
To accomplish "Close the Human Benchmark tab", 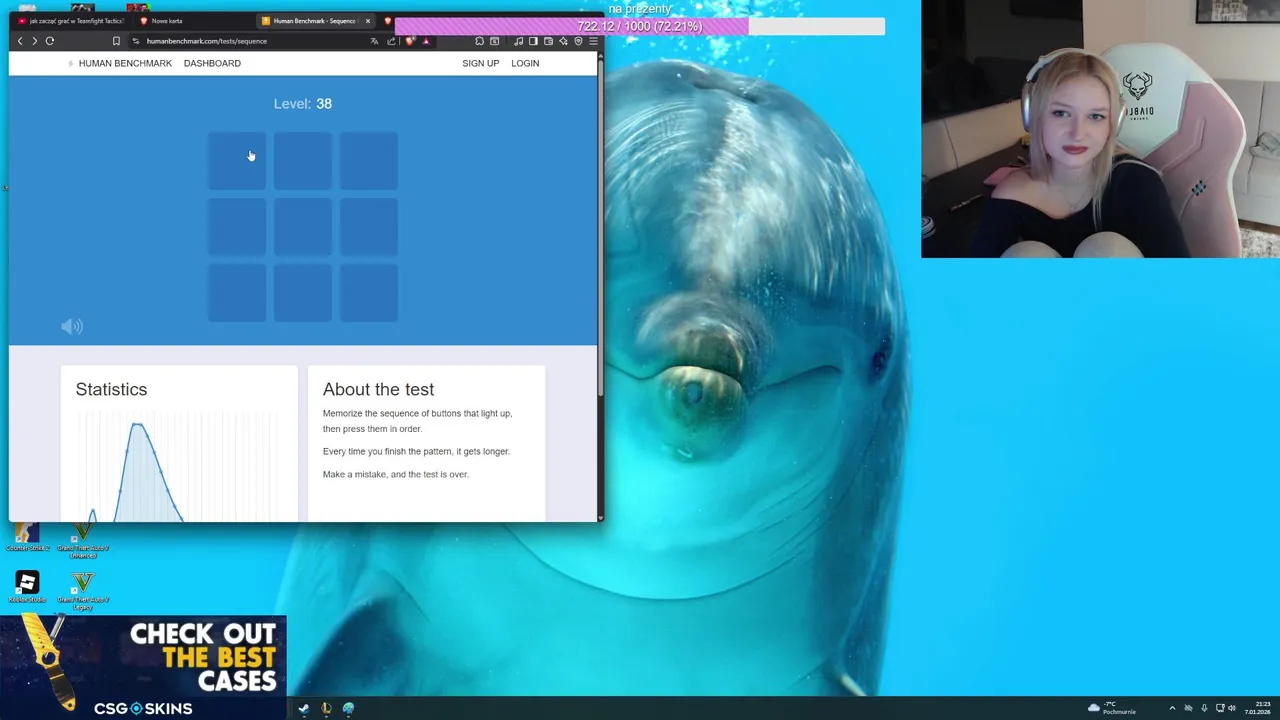I will [x=367, y=20].
